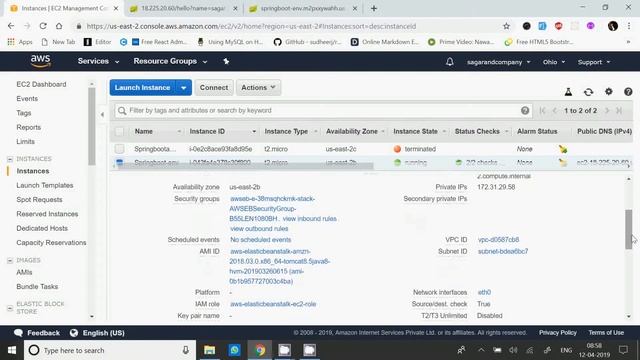The image size is (640, 360).
Task: Open Reserved Instances in sidebar
Action: (47, 214)
